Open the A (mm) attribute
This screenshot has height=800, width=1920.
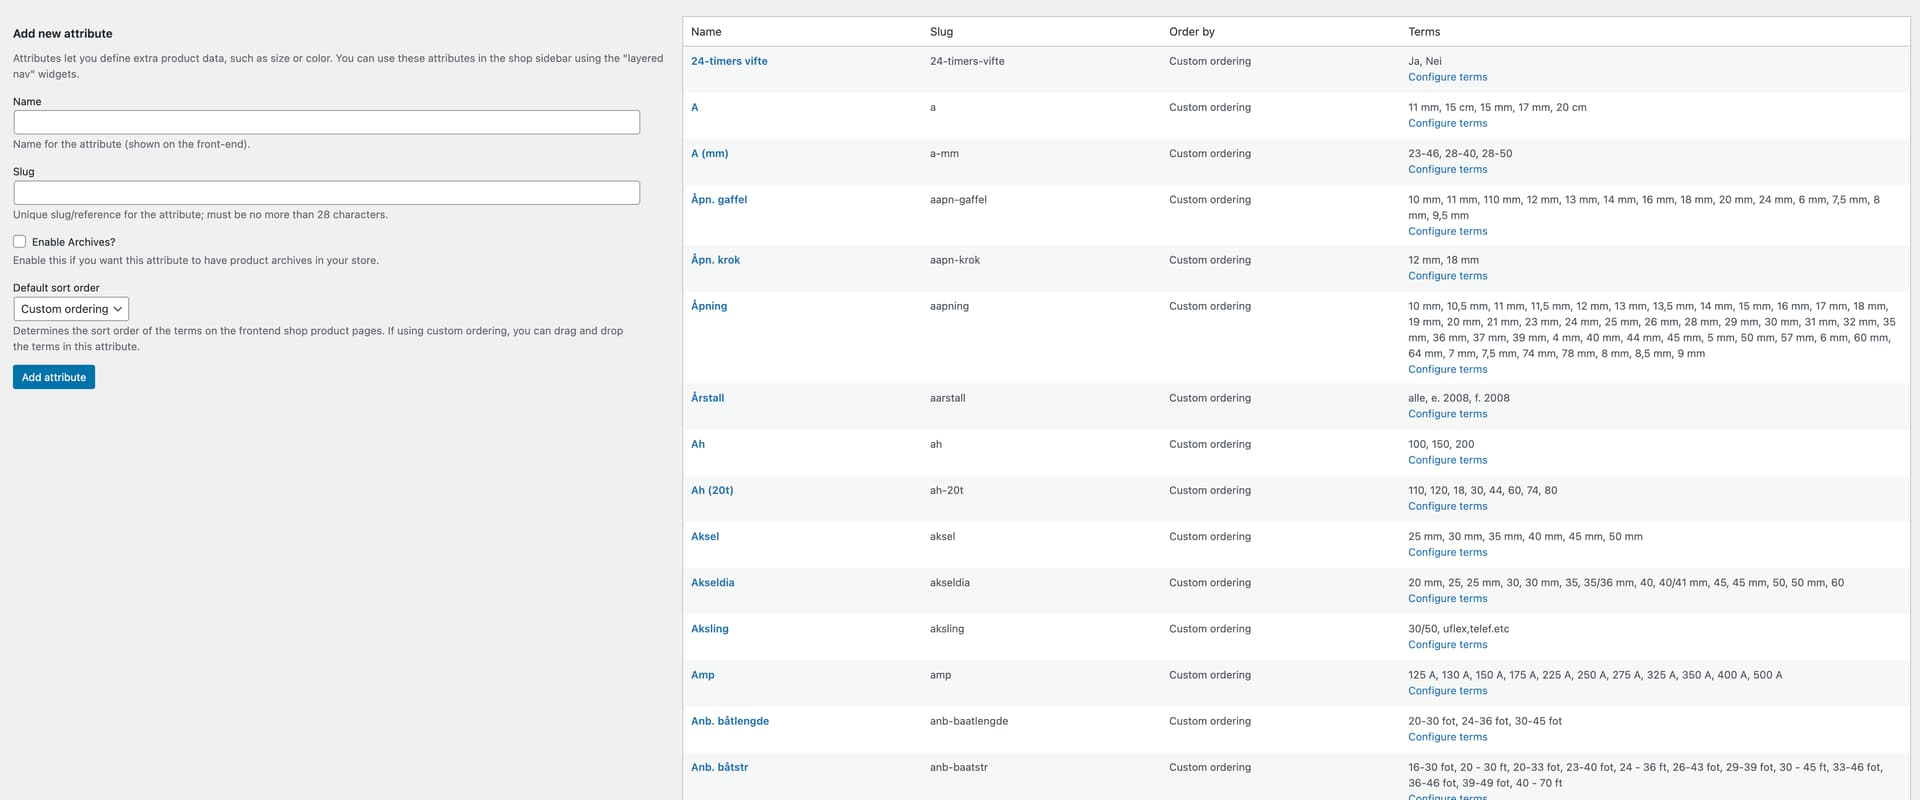[709, 153]
